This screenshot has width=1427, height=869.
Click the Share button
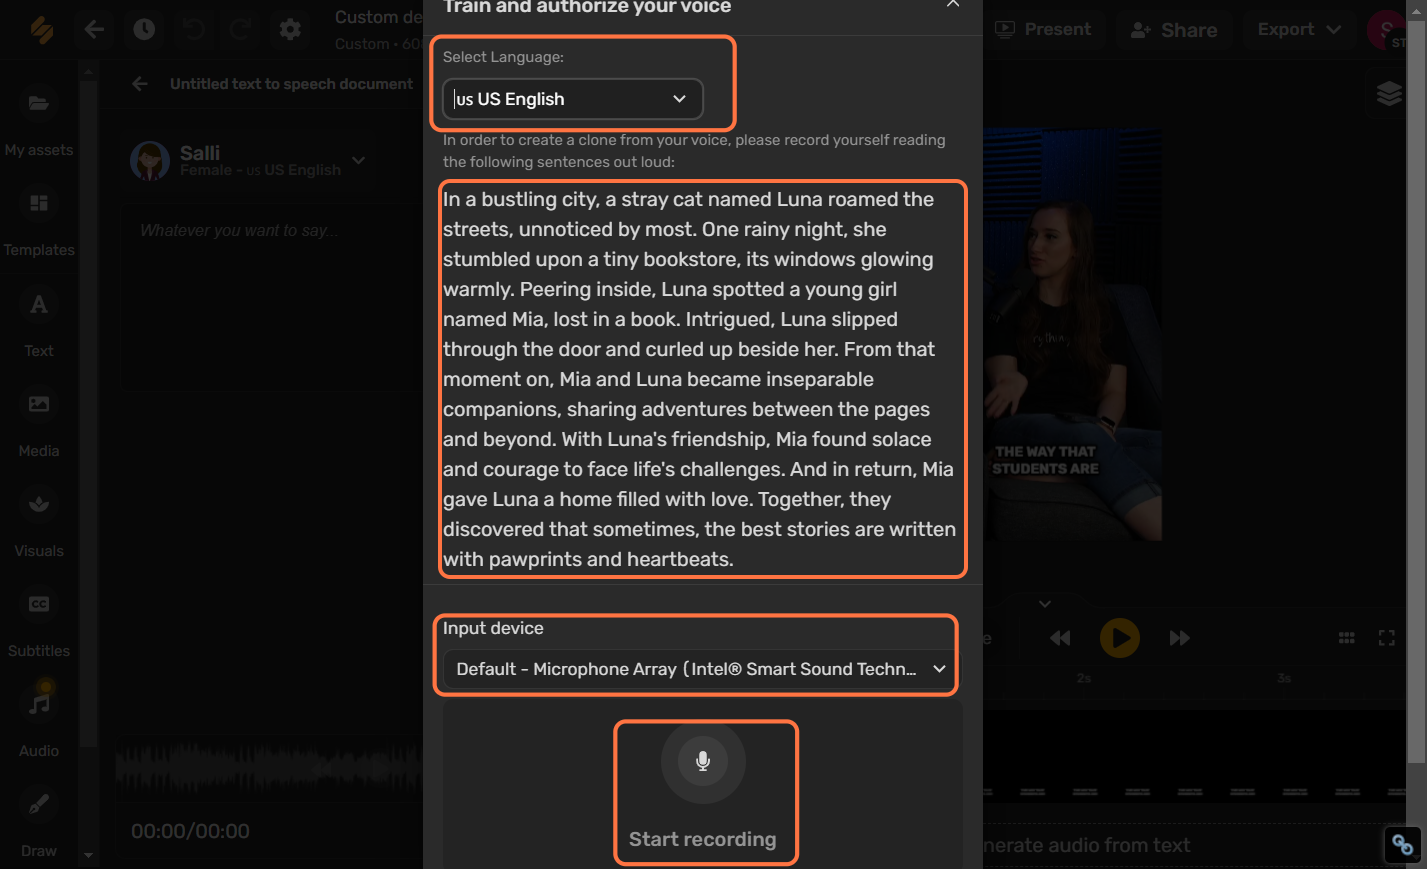pos(1174,30)
